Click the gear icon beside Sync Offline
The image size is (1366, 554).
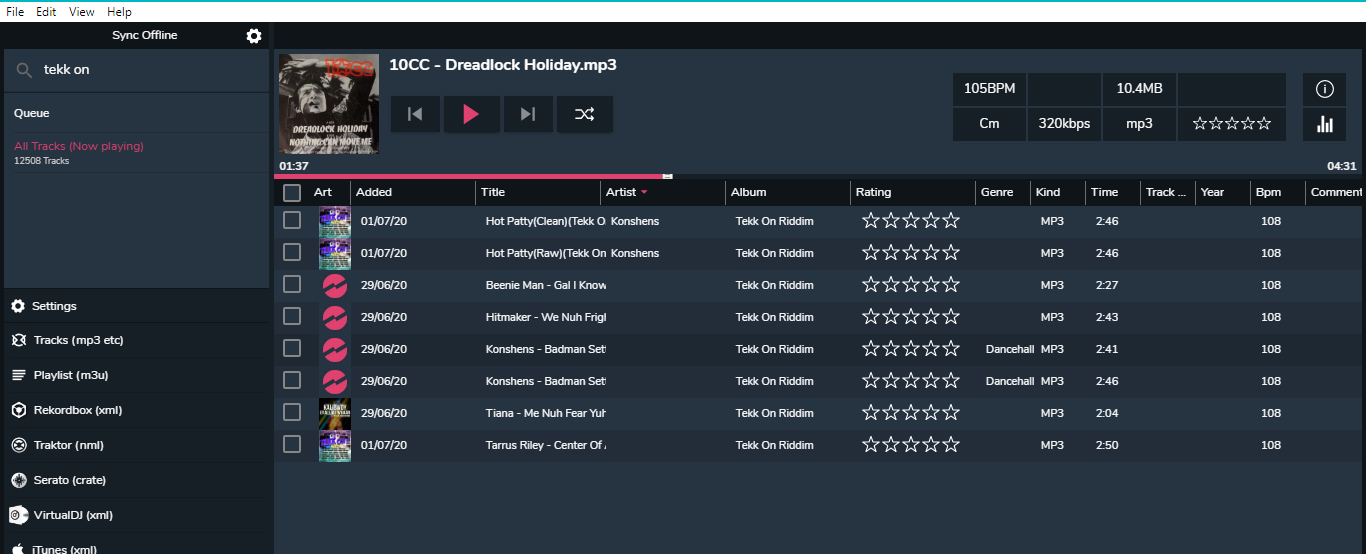[254, 36]
